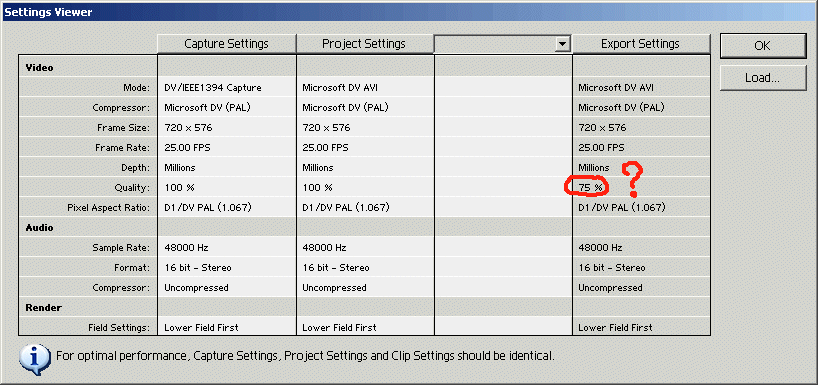818x385 pixels.
Task: Click the Render section heading
Action: pos(43,308)
